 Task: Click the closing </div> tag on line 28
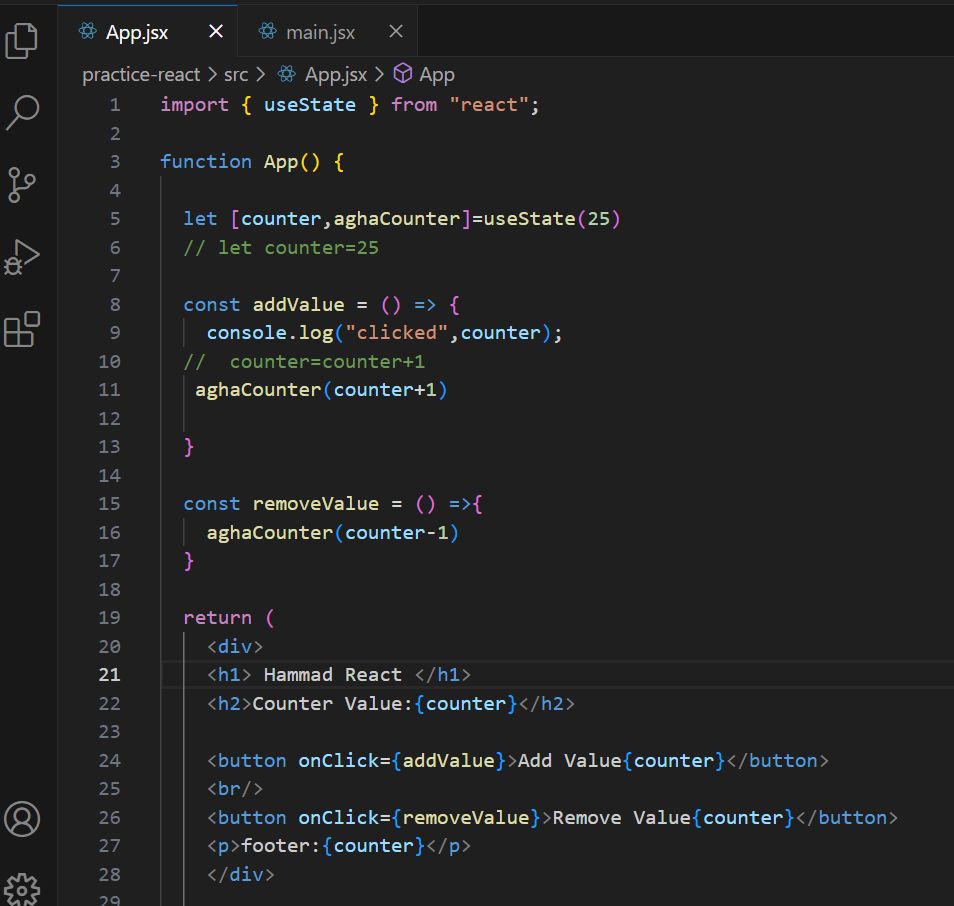(x=241, y=874)
